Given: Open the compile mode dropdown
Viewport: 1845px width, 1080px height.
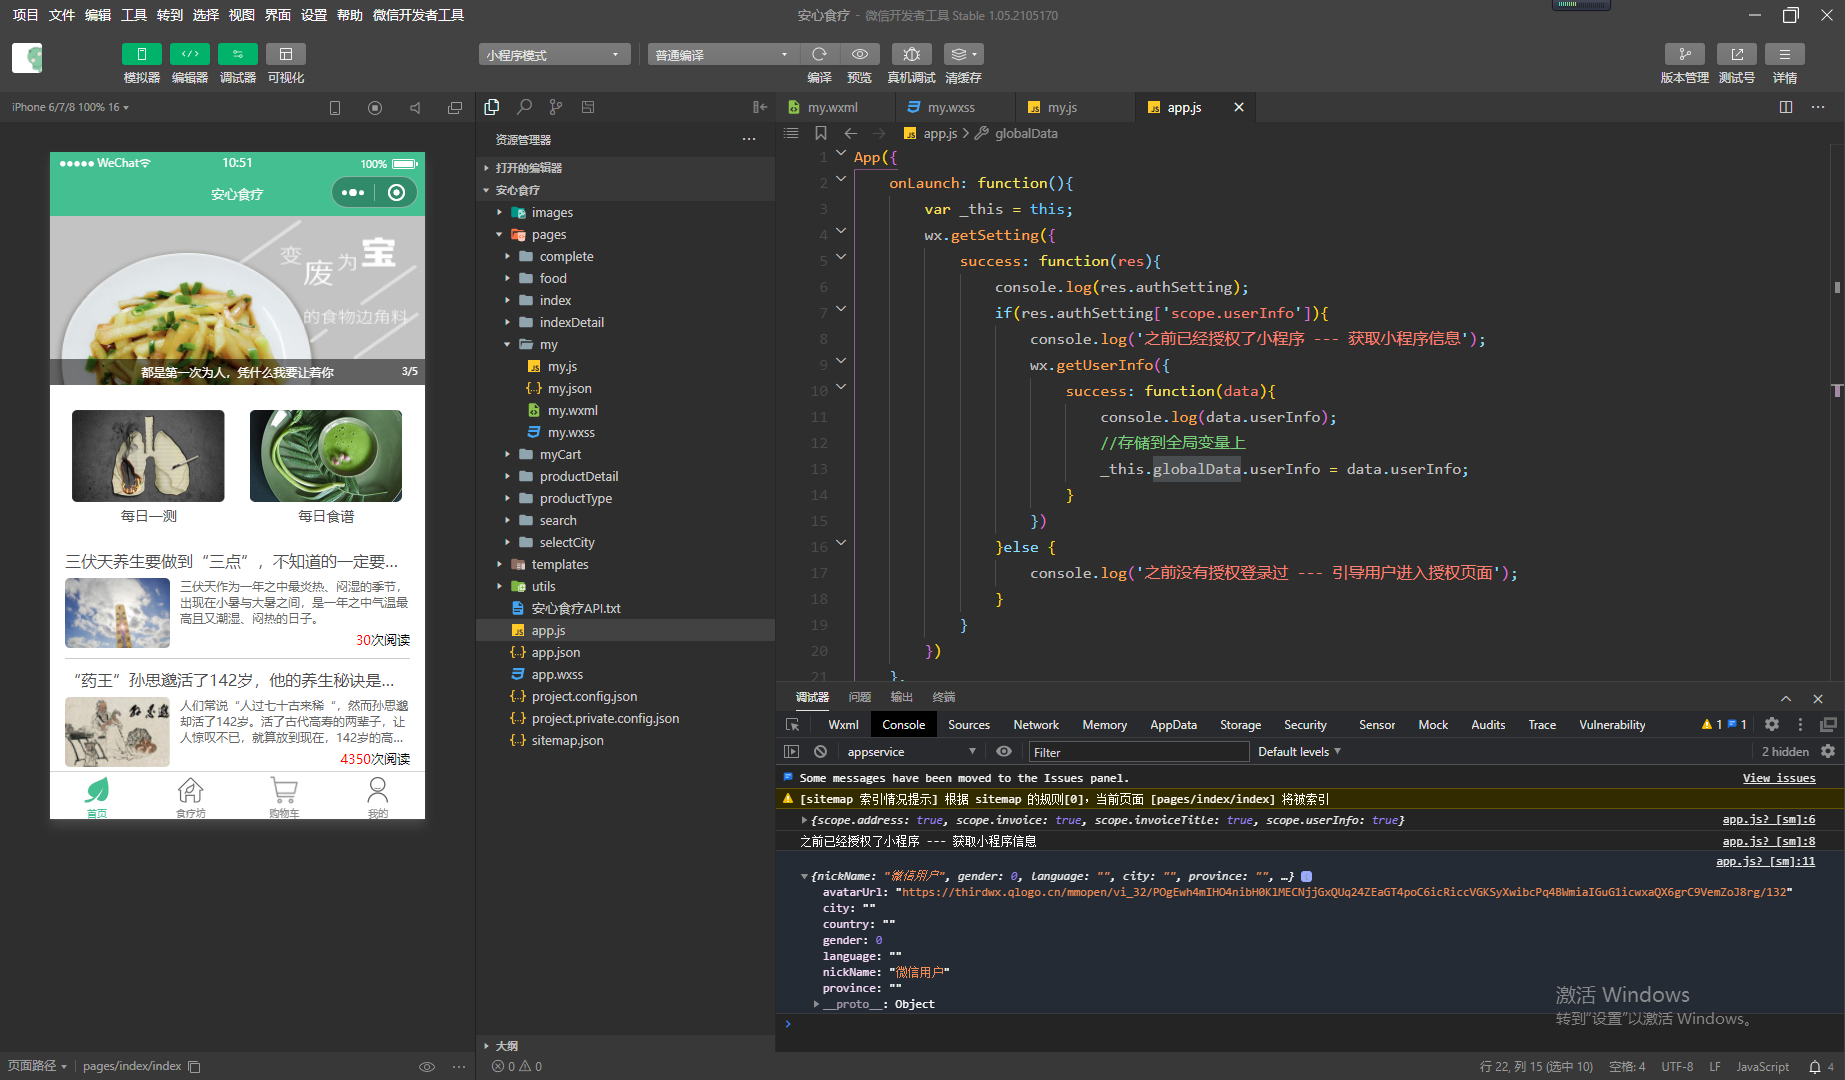Looking at the screenshot, I should coord(723,55).
